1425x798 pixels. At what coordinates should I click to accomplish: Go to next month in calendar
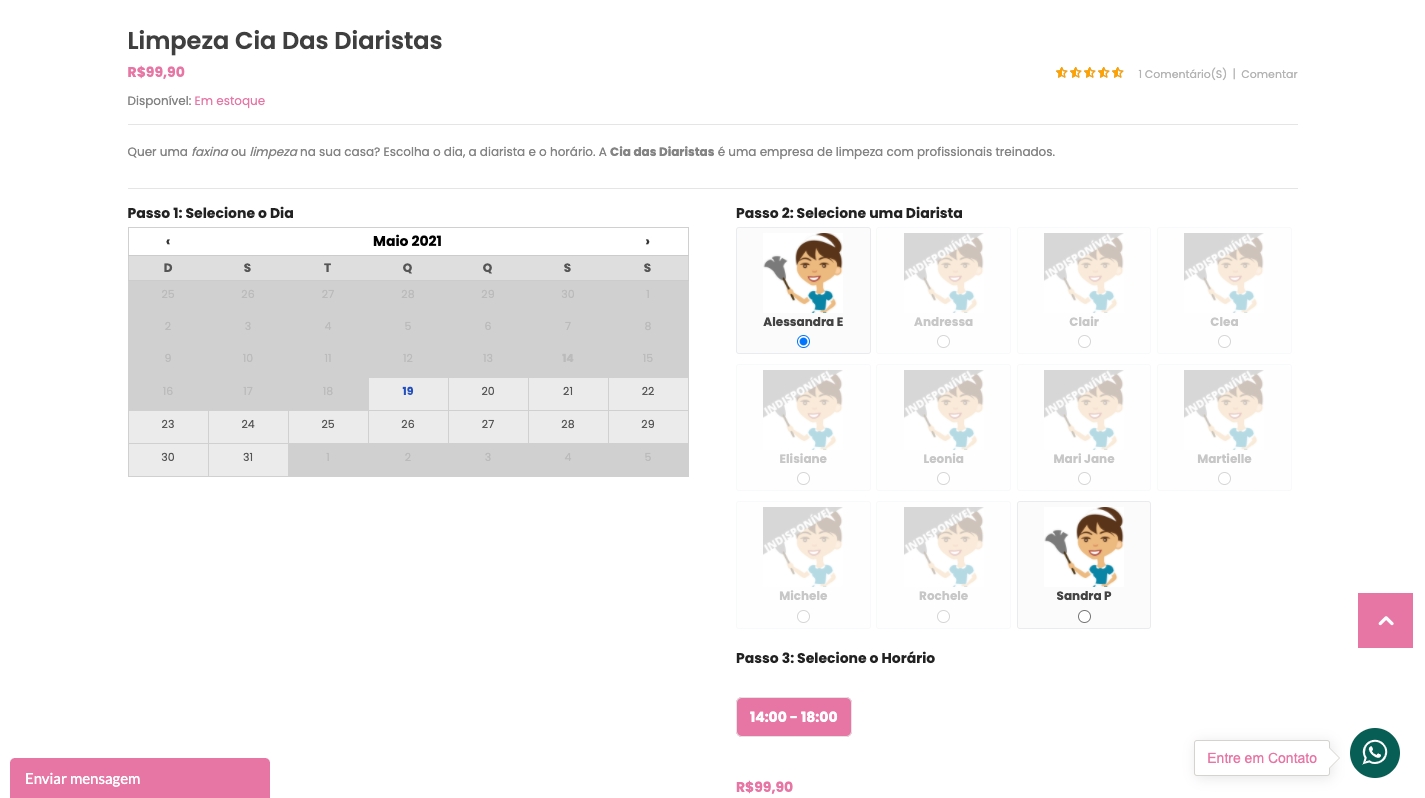pyautogui.click(x=647, y=241)
